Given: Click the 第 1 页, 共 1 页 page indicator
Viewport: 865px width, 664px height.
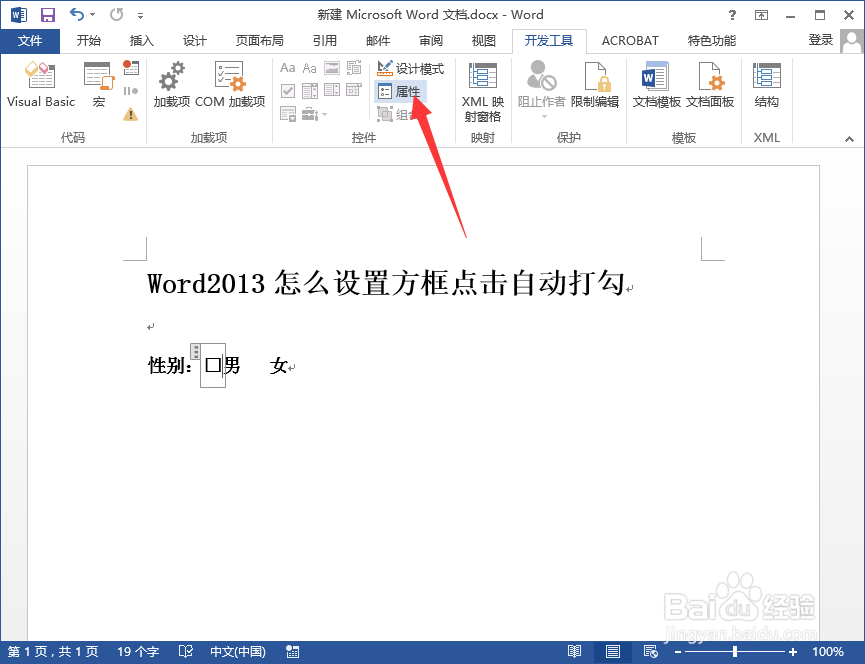Looking at the screenshot, I should [x=53, y=652].
